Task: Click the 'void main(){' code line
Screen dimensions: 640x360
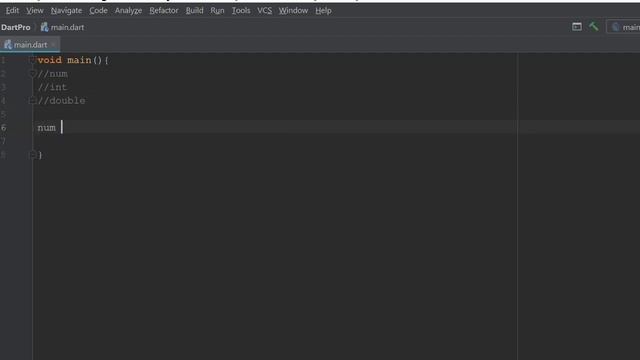Action: pyautogui.click(x=73, y=60)
